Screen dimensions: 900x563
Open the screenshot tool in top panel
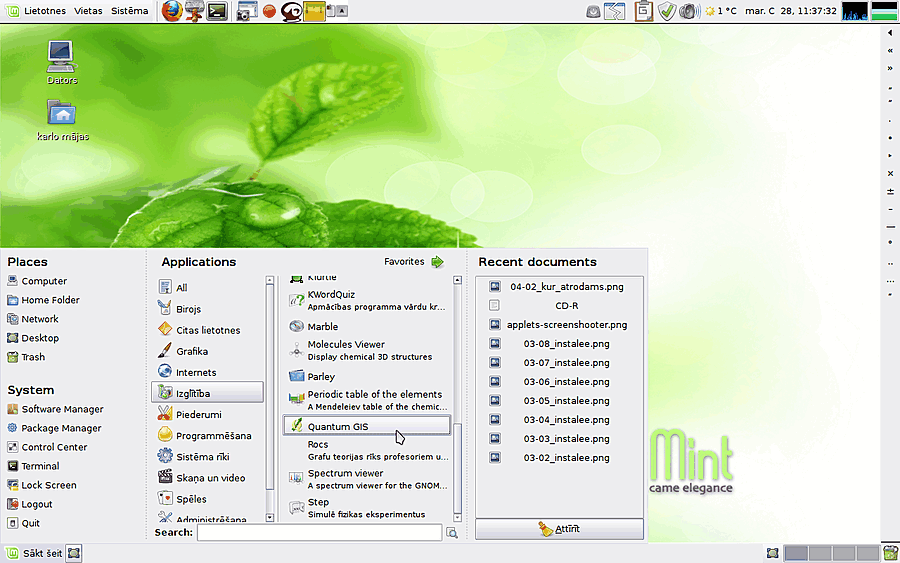[x=247, y=11]
